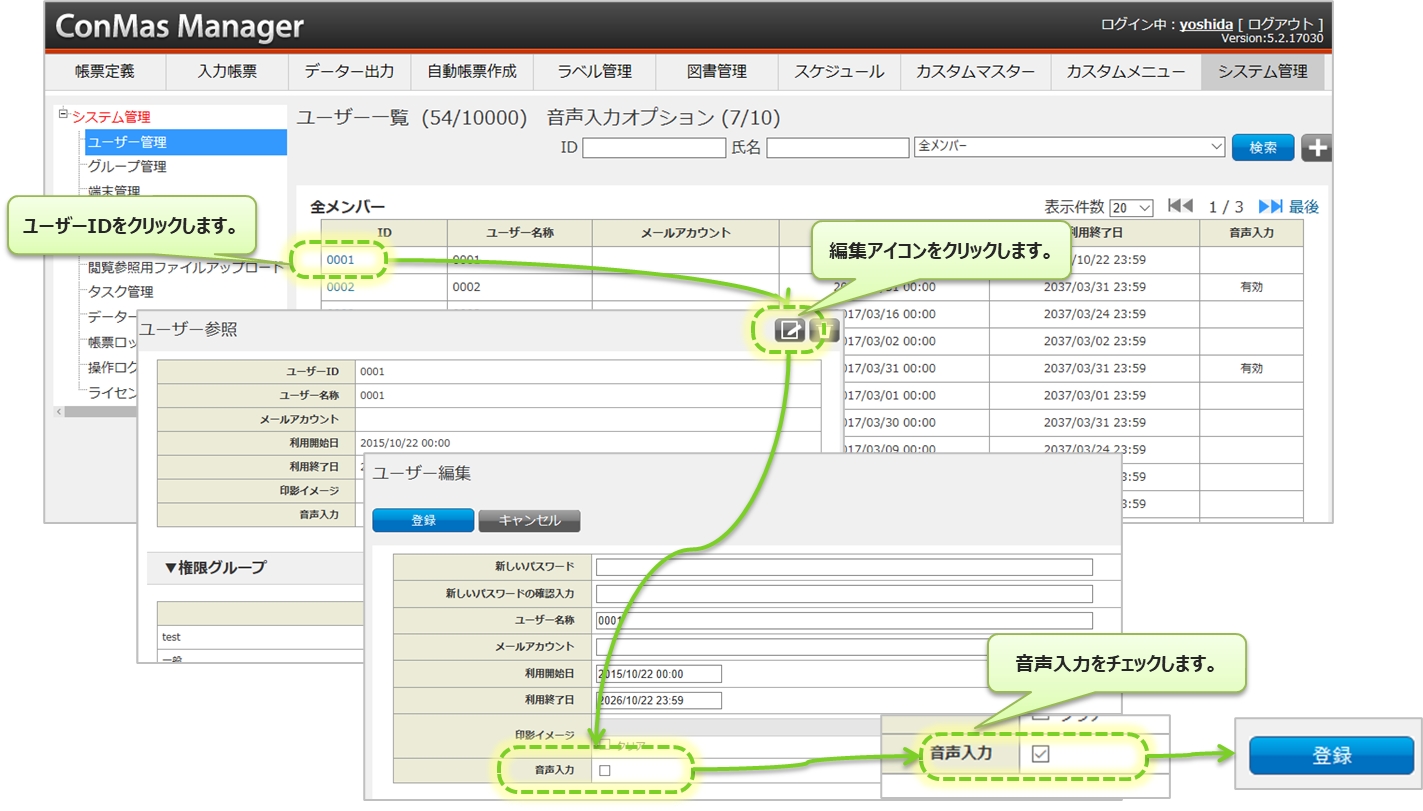Select the カスタムメニュー tab
Image resolution: width=1423 pixels, height=811 pixels.
pos(1125,72)
